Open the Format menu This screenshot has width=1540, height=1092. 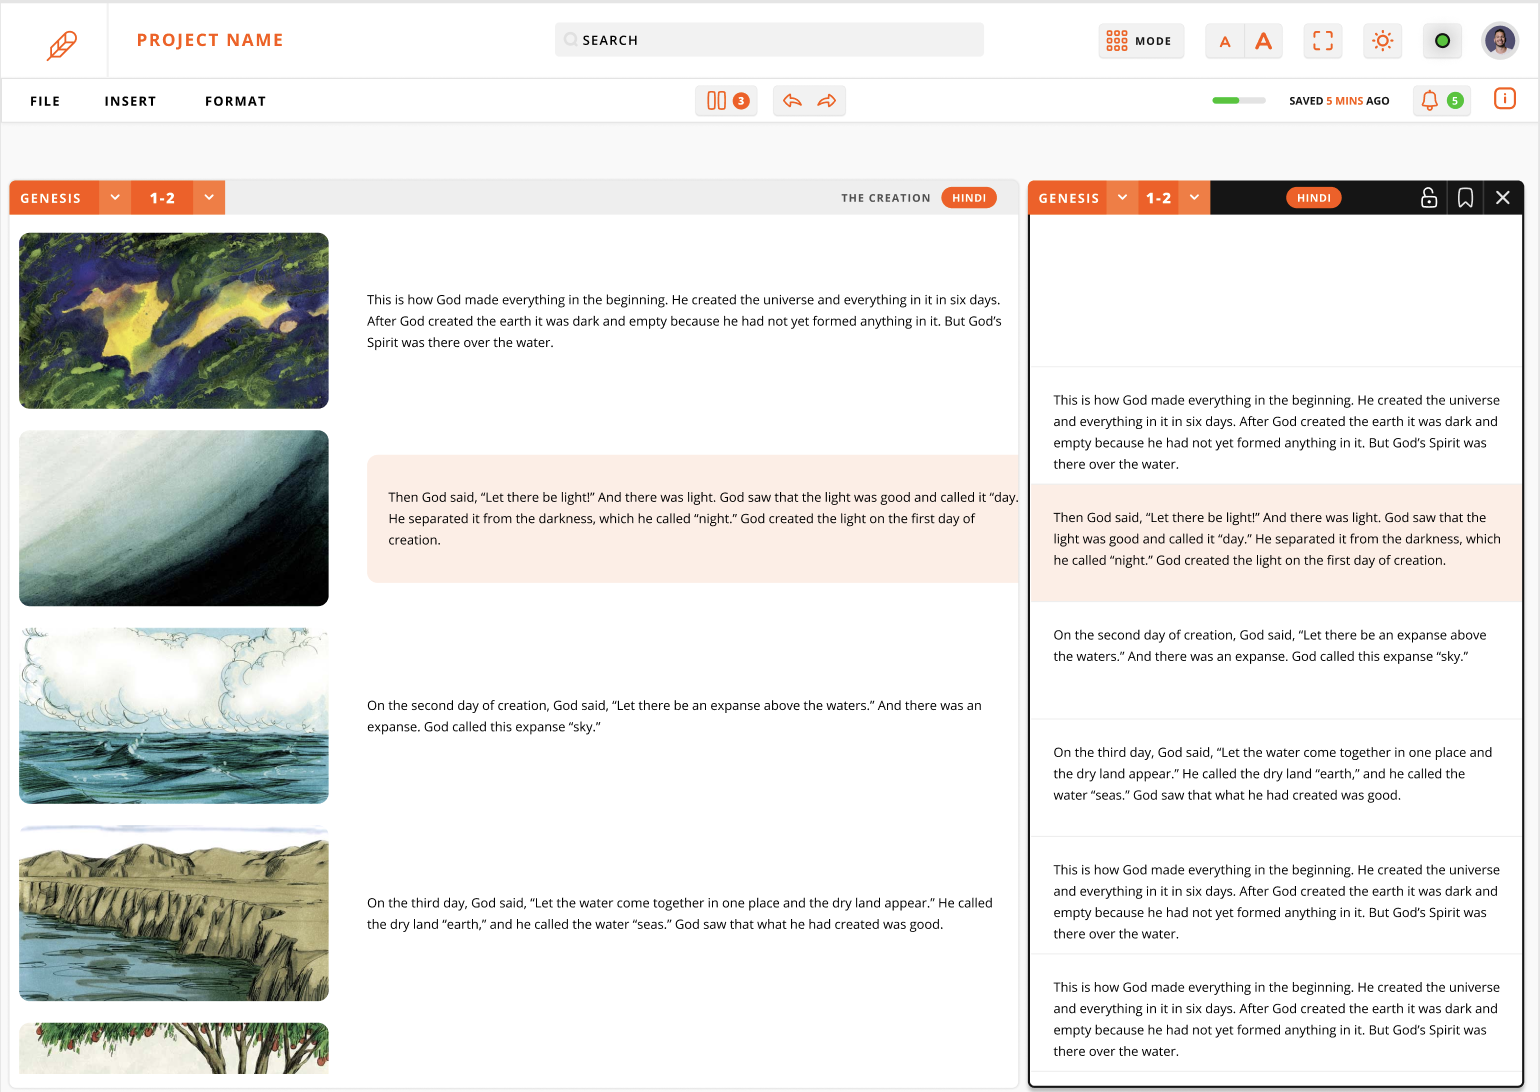click(235, 101)
